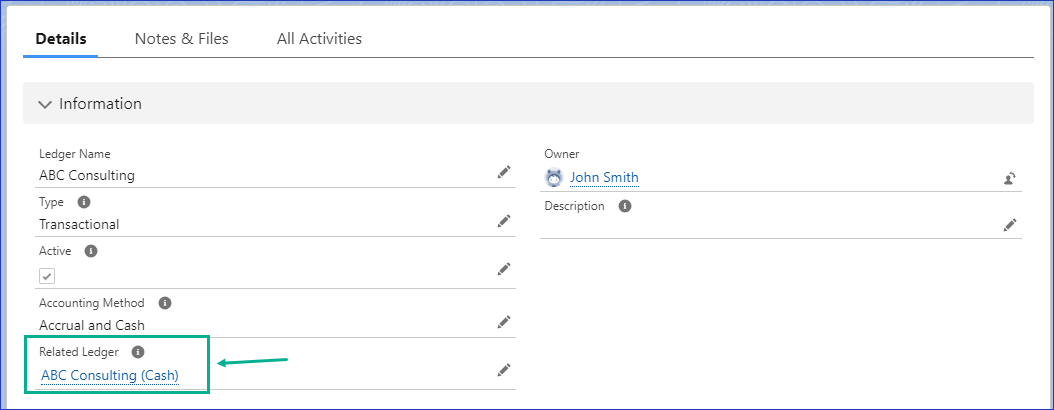Click John Smith's avatar image

tap(554, 178)
